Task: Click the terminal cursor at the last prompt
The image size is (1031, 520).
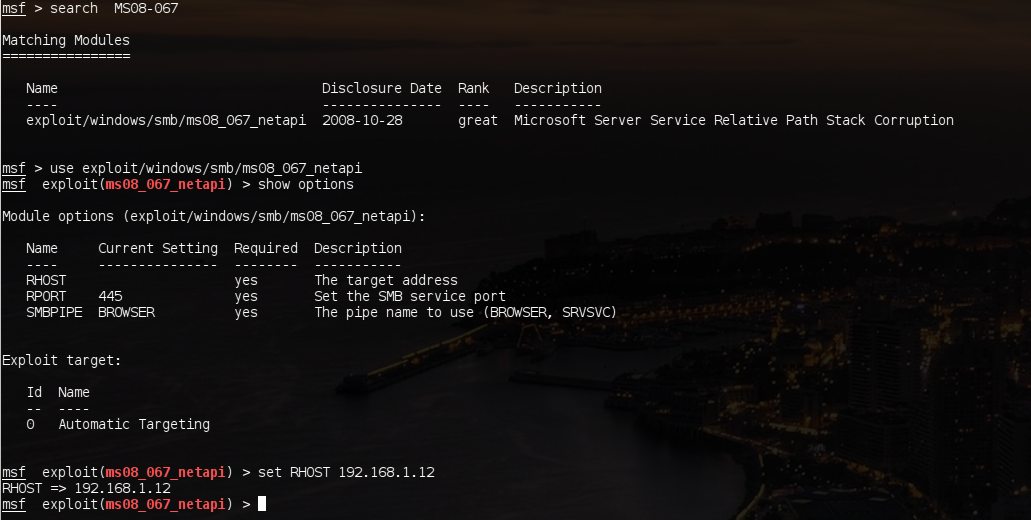Action: coord(262,504)
